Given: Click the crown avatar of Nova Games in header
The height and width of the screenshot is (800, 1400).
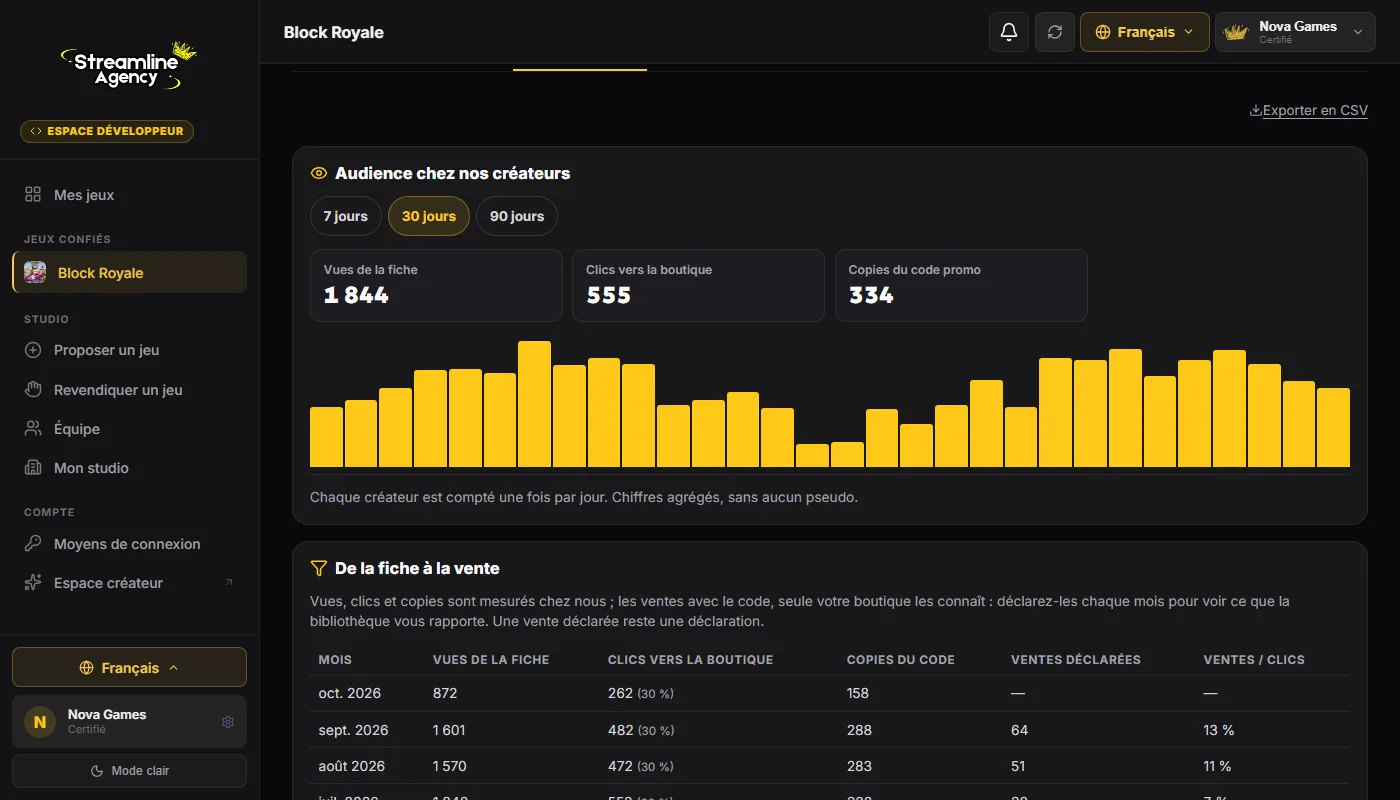Looking at the screenshot, I should point(1237,32).
